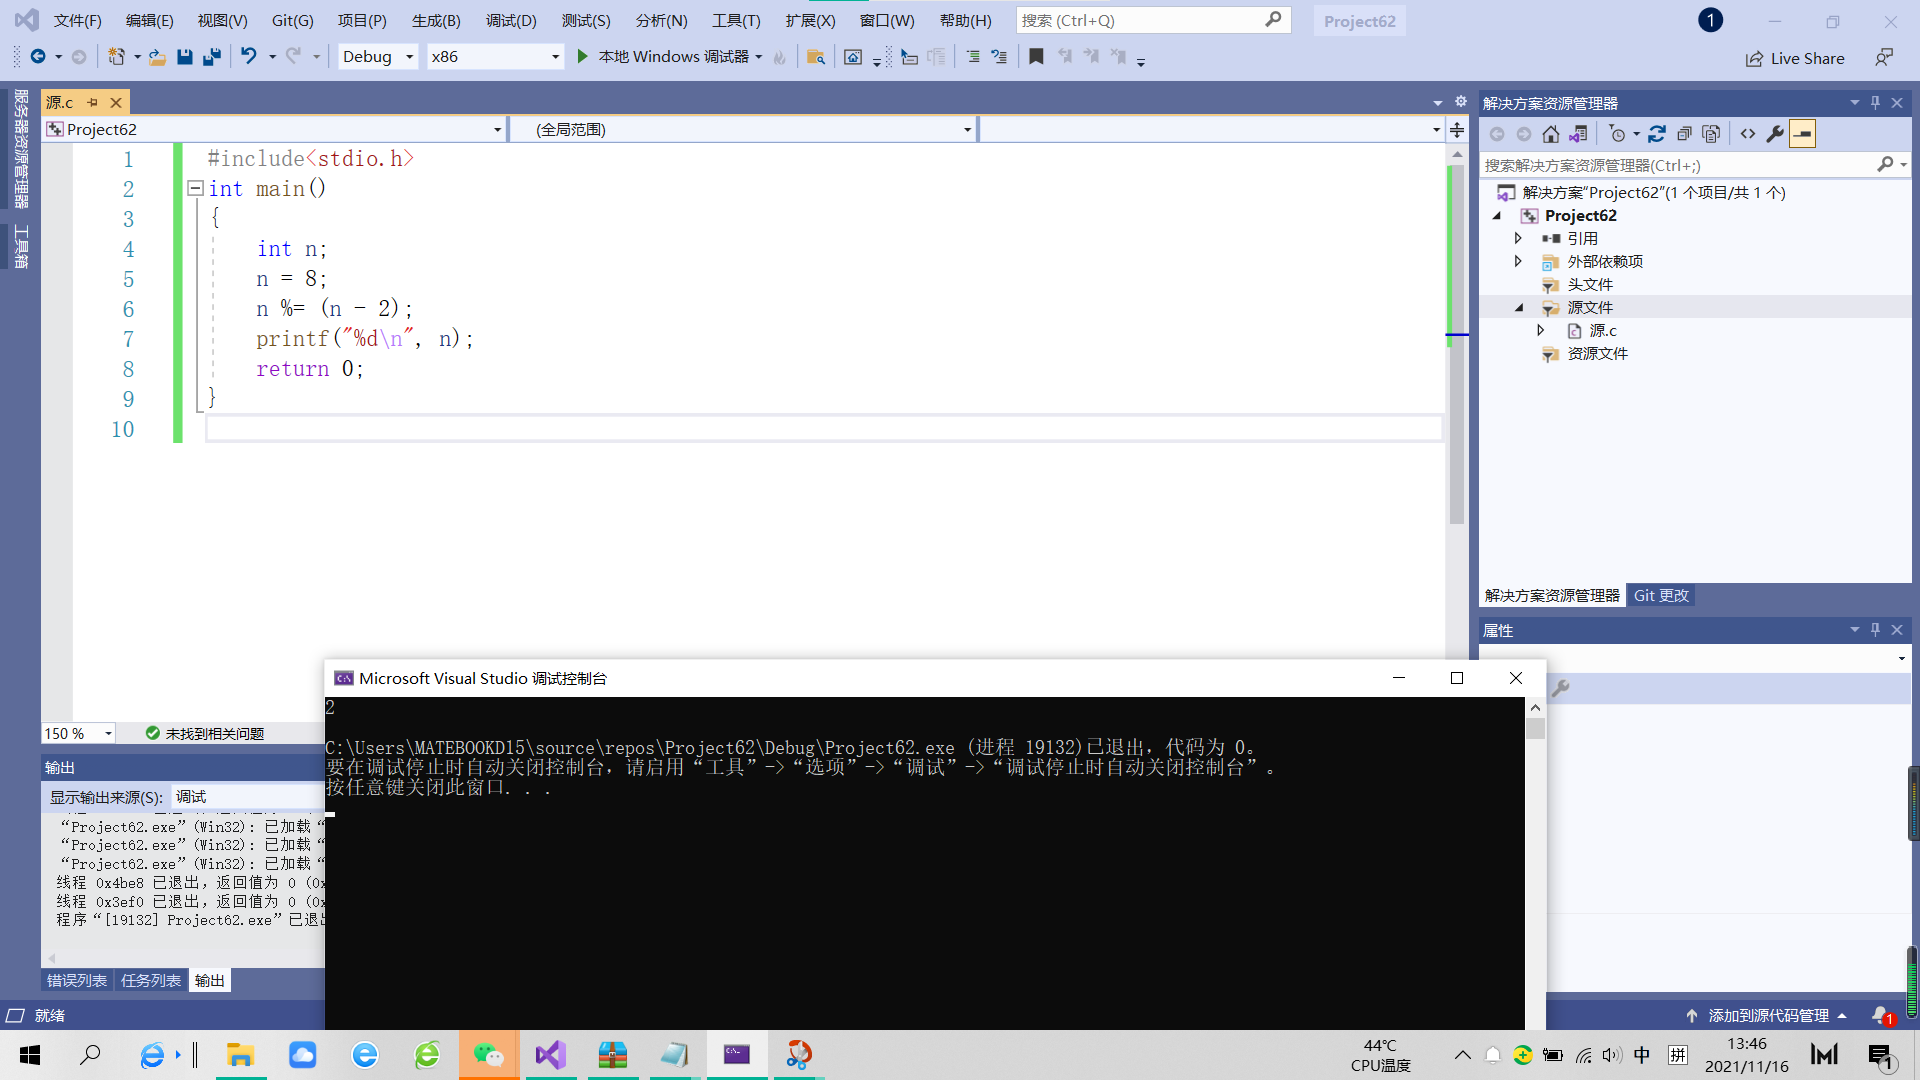Switch to Debug configuration dropdown
This screenshot has height=1080, width=1920.
pos(376,55)
